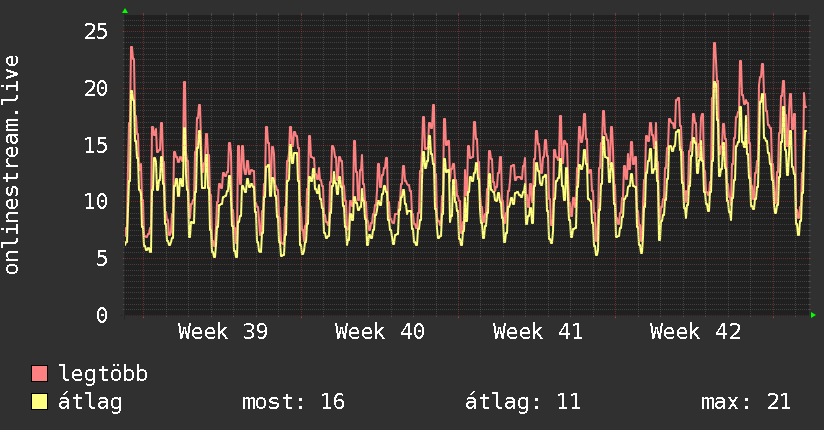
Task: Click the pink legtöbb legend swatch
Action: 39,373
